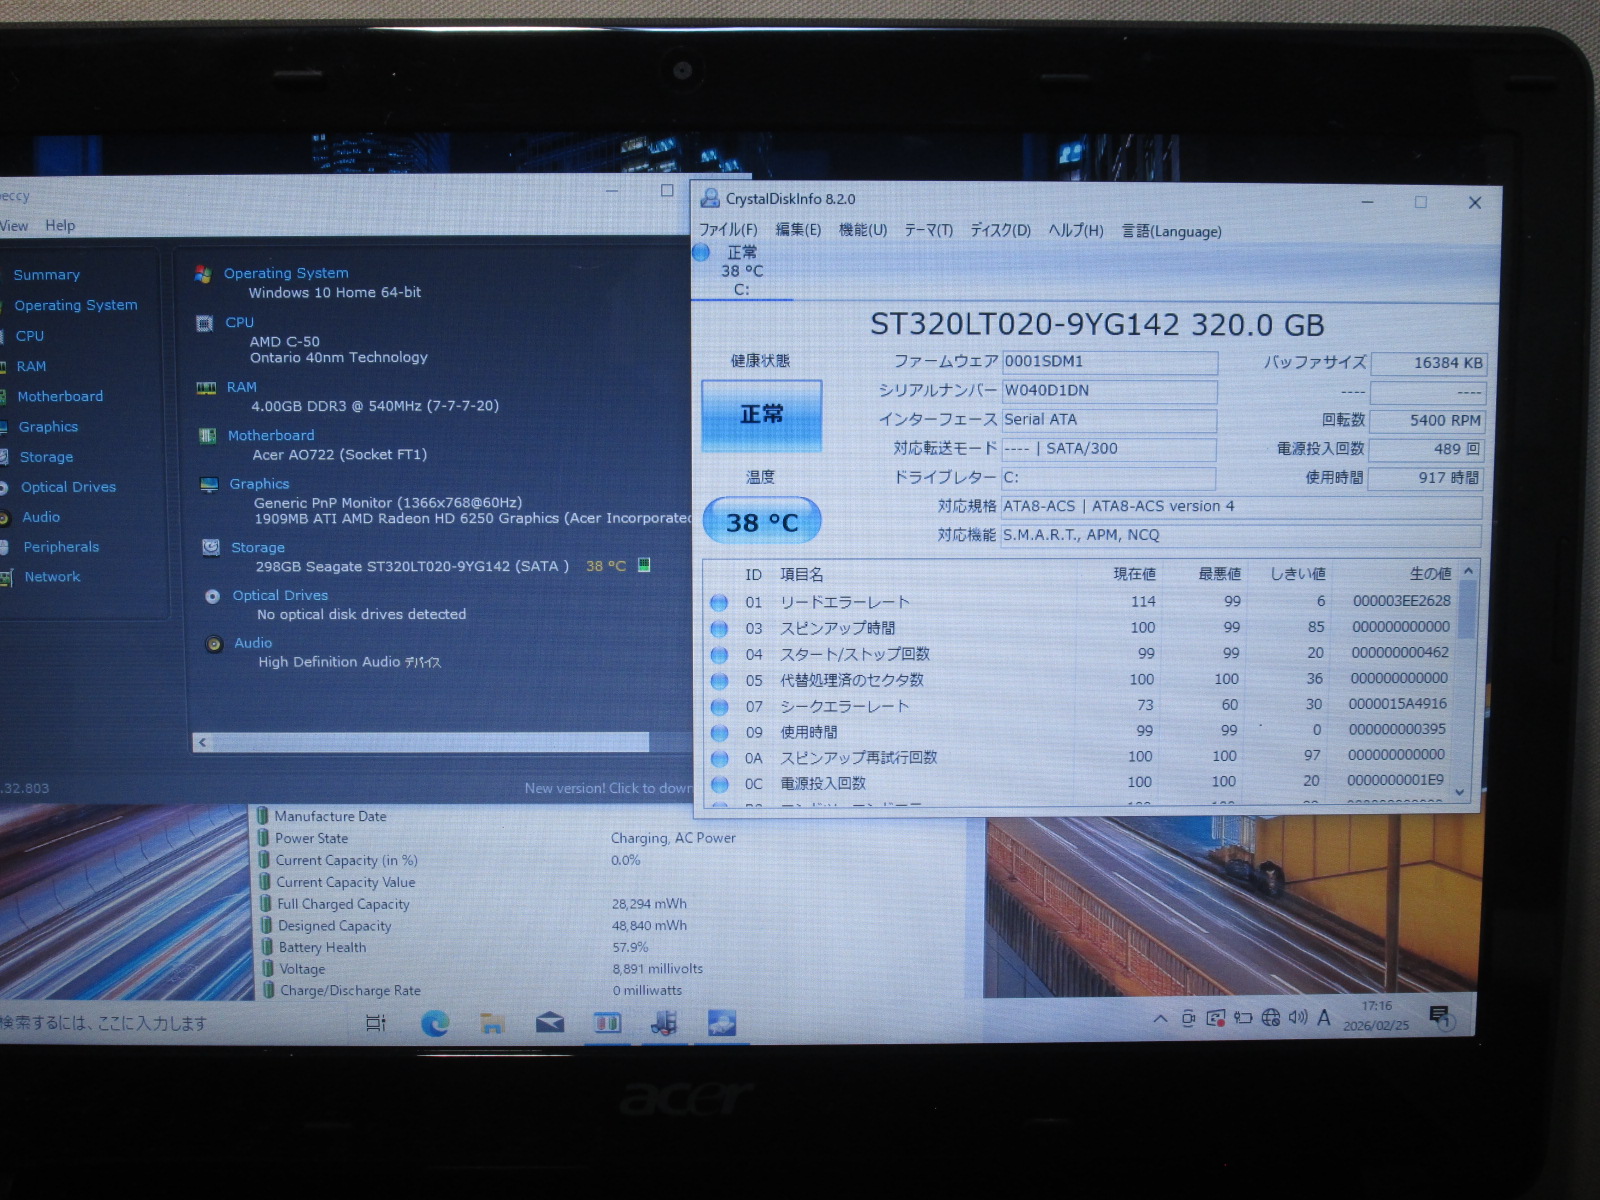Open Microsoft Edge from the taskbar
This screenshot has height=1200, width=1600.
click(x=435, y=1023)
